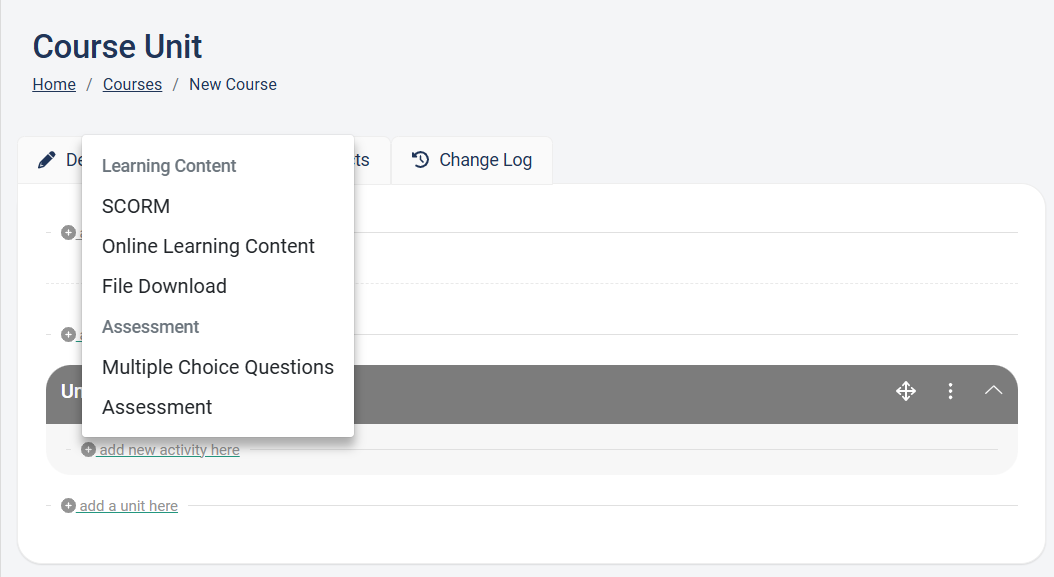Click the plus icon beside "add a unit here"
Viewport: 1054px width, 577px height.
(68, 506)
